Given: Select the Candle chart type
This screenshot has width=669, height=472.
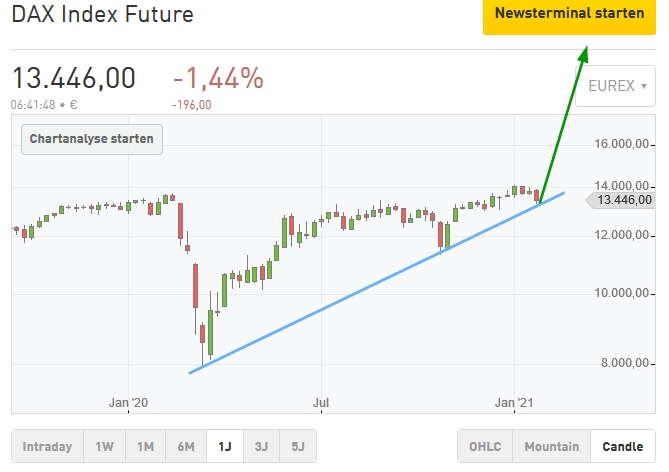Looking at the screenshot, I should (623, 447).
